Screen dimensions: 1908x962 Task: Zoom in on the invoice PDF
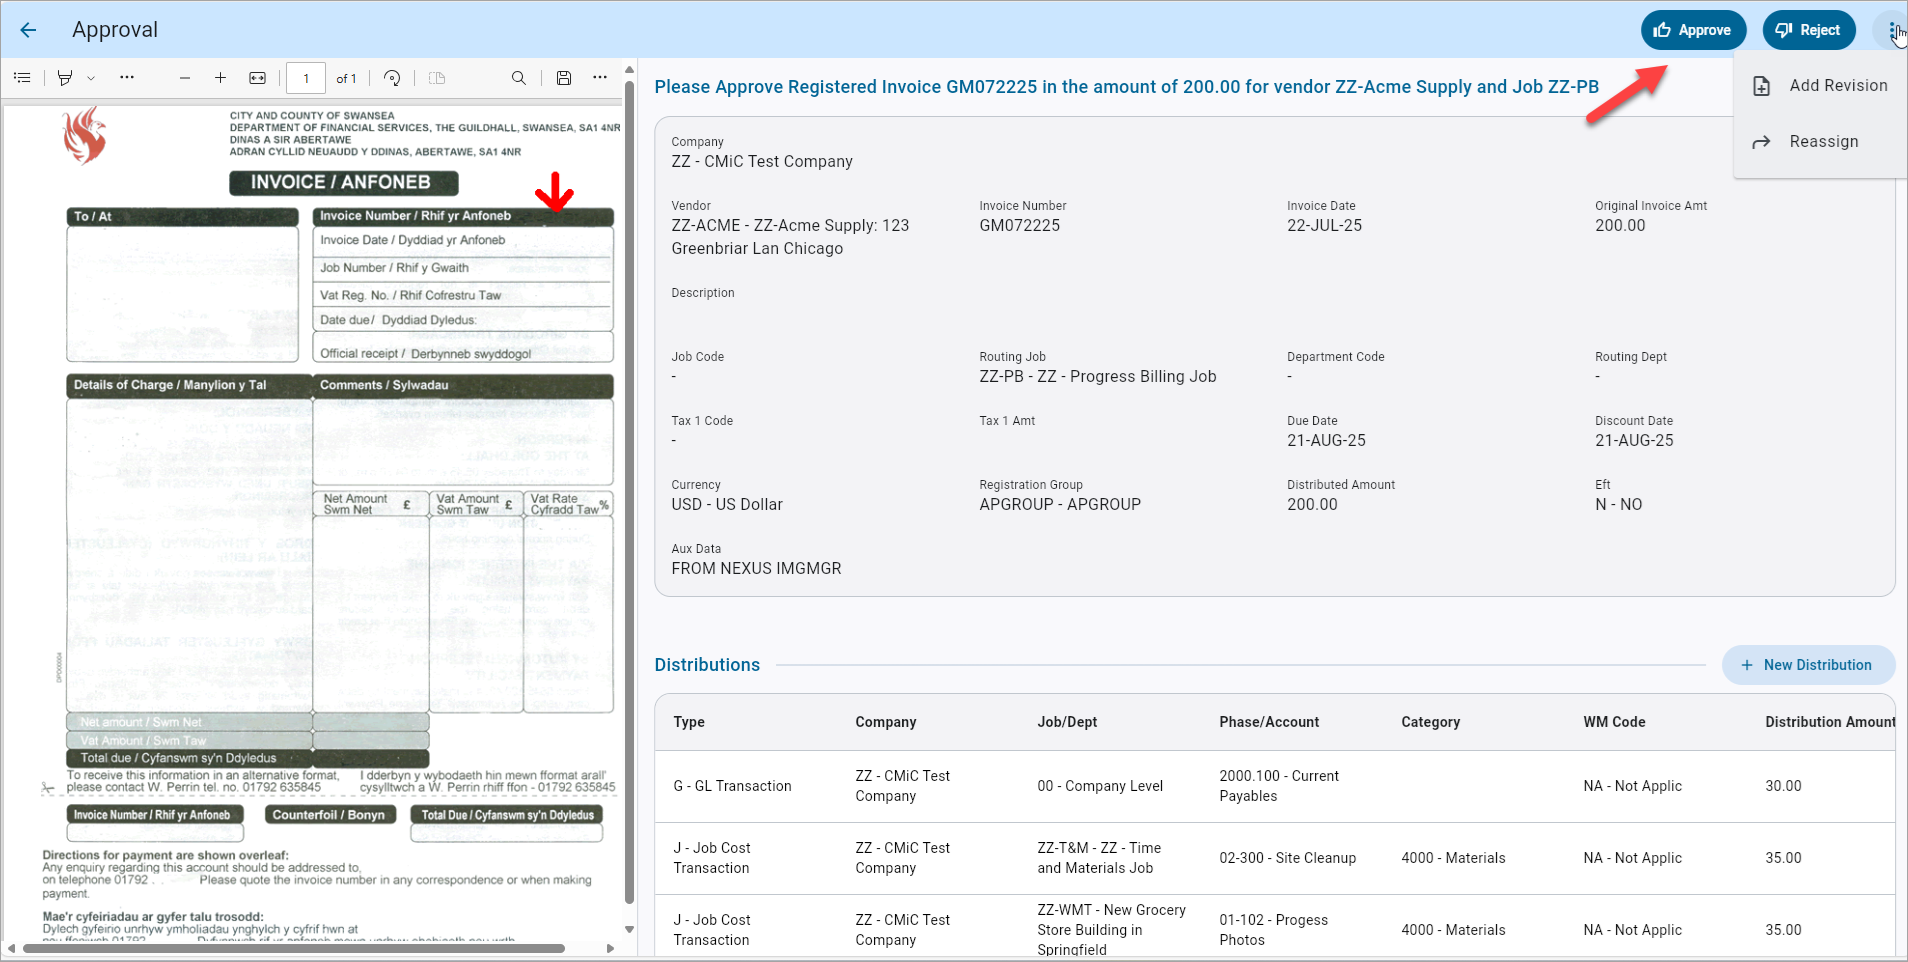[x=220, y=78]
